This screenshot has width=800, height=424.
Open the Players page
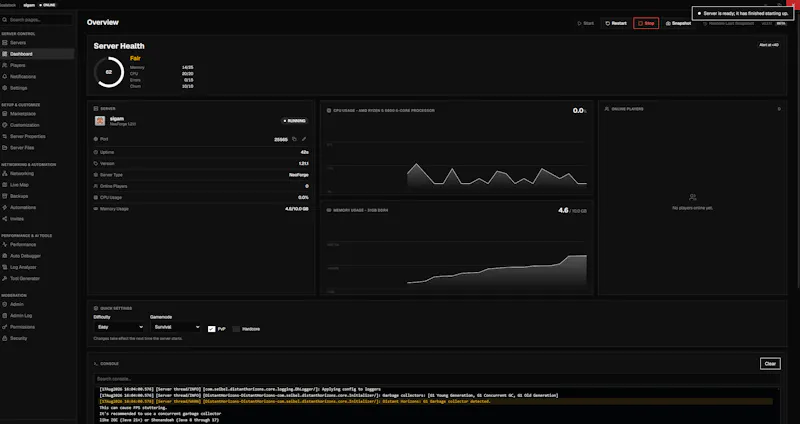37,65
